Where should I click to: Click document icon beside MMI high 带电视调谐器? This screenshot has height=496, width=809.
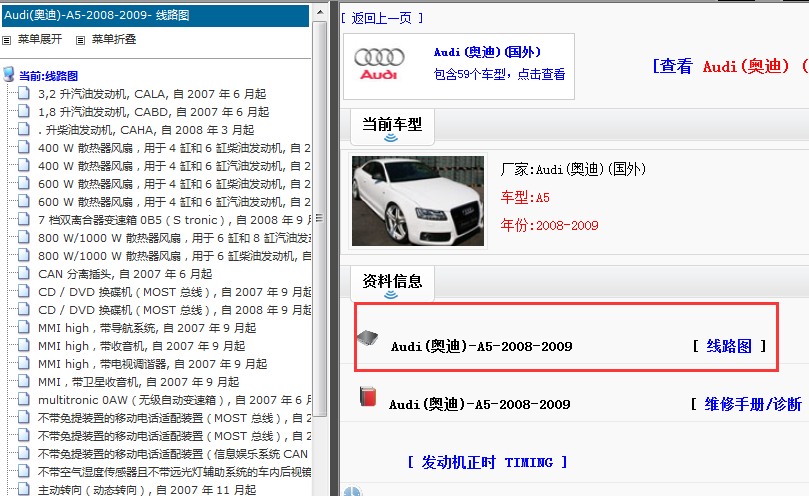24,363
